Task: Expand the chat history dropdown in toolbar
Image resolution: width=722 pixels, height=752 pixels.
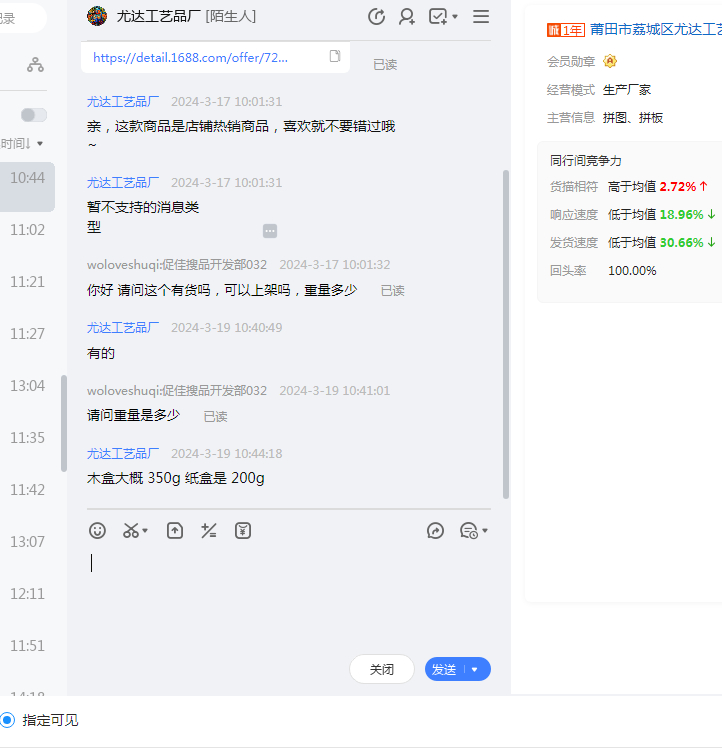Action: pyautogui.click(x=485, y=531)
